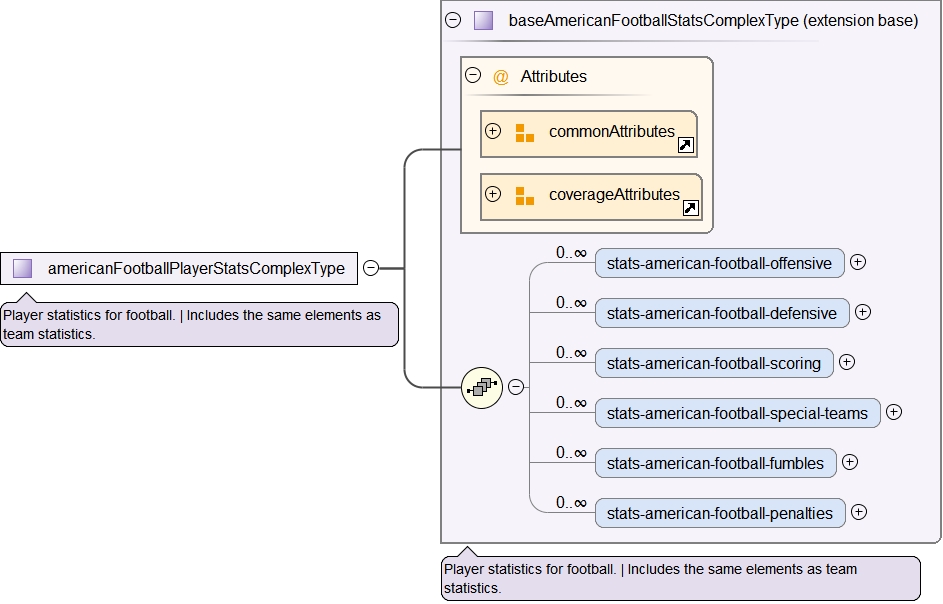This screenshot has width=943, height=604.
Task: Collapse the baseAmericanFootballStatsComplexType extension base
Action: pos(453,20)
